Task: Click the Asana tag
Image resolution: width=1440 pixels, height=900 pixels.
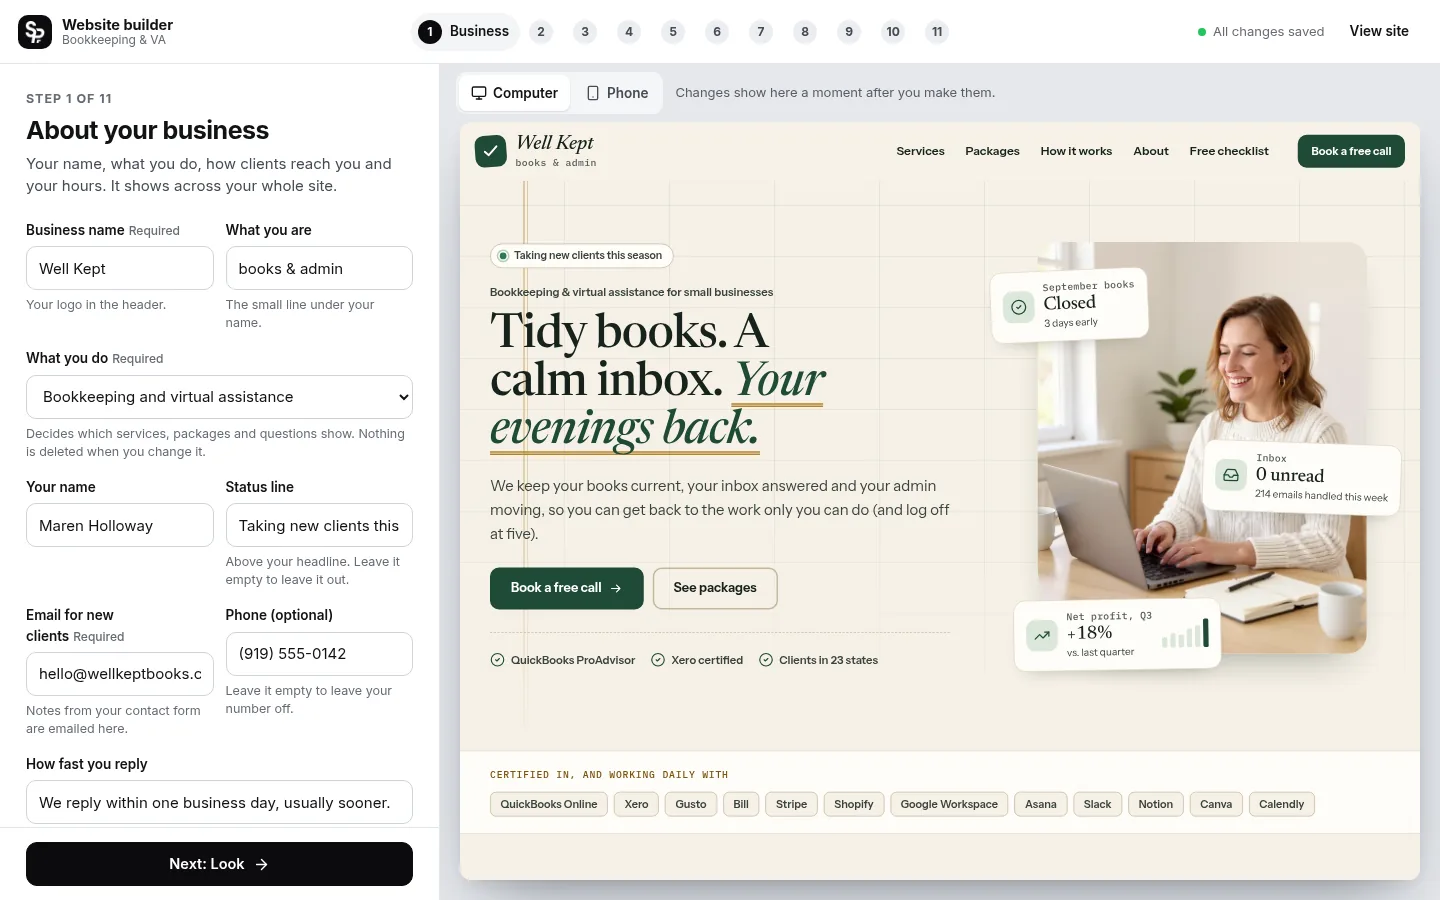Action: click(x=1041, y=804)
